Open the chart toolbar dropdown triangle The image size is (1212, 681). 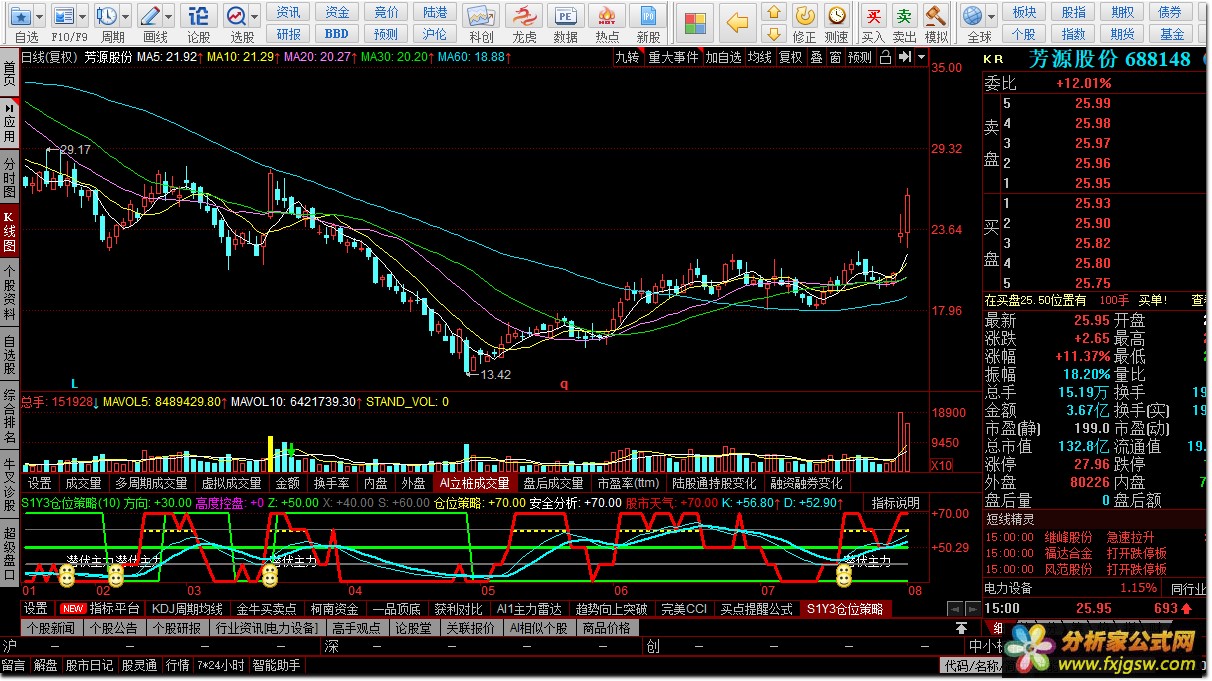coord(921,57)
